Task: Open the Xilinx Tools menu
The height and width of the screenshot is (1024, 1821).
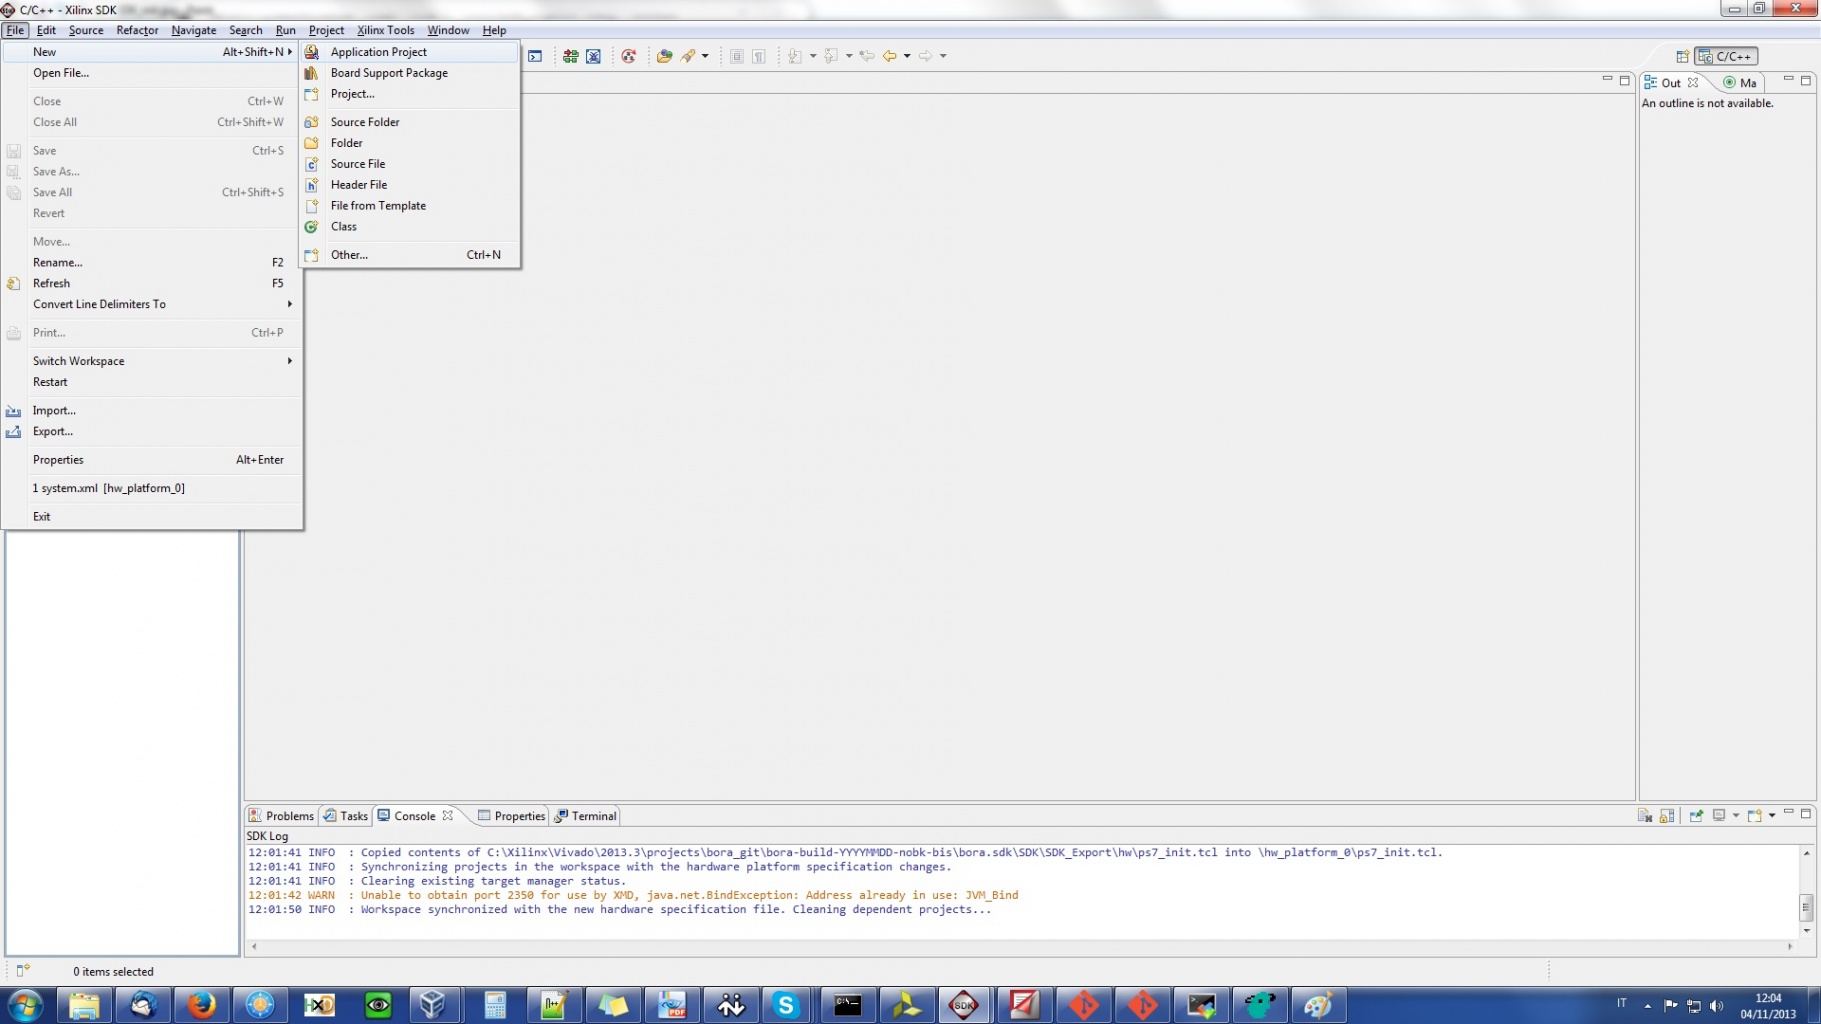Action: [x=385, y=30]
